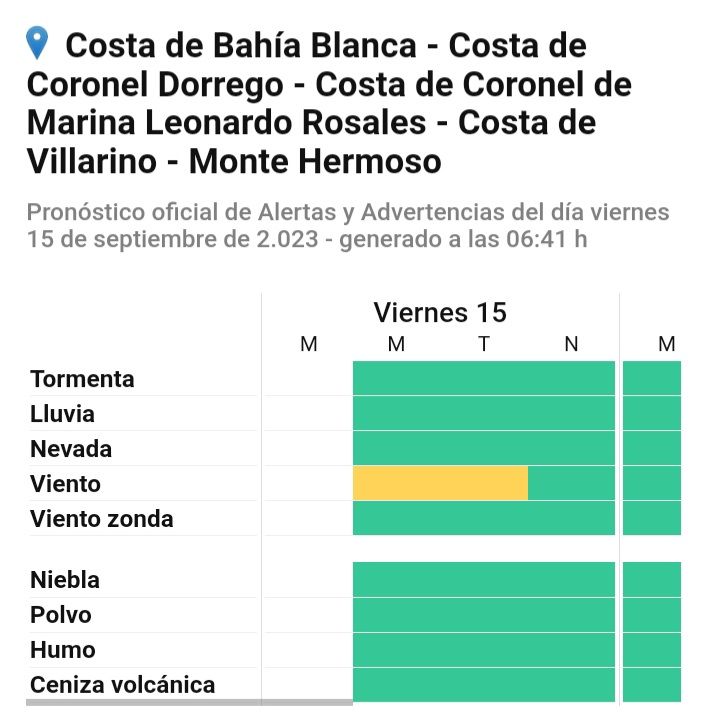Screen dimensions: 720x725
Task: Click the yellow Viento alert bar
Action: [x=440, y=483]
